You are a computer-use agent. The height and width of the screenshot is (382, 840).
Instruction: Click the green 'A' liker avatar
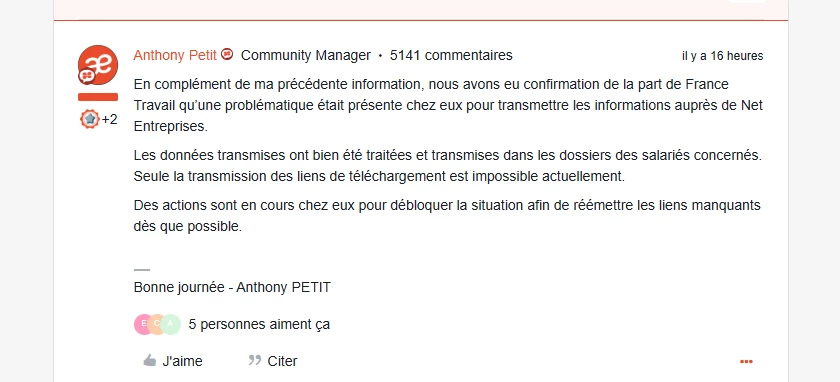[170, 324]
